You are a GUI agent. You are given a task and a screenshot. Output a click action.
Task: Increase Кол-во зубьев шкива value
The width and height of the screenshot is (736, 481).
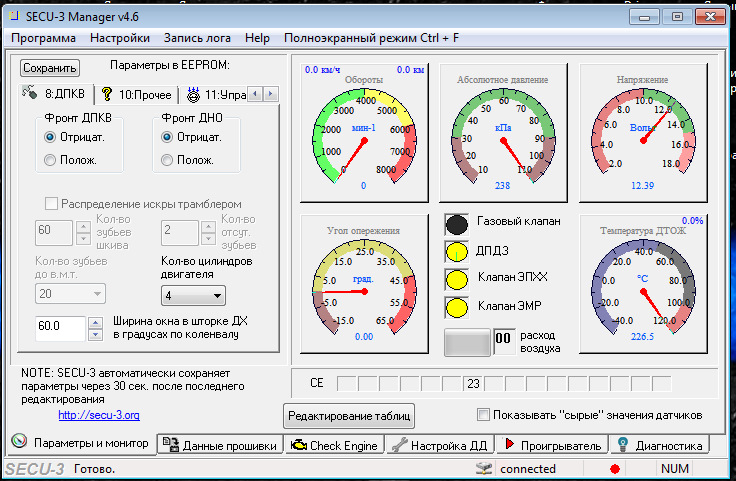pyautogui.click(x=83, y=227)
